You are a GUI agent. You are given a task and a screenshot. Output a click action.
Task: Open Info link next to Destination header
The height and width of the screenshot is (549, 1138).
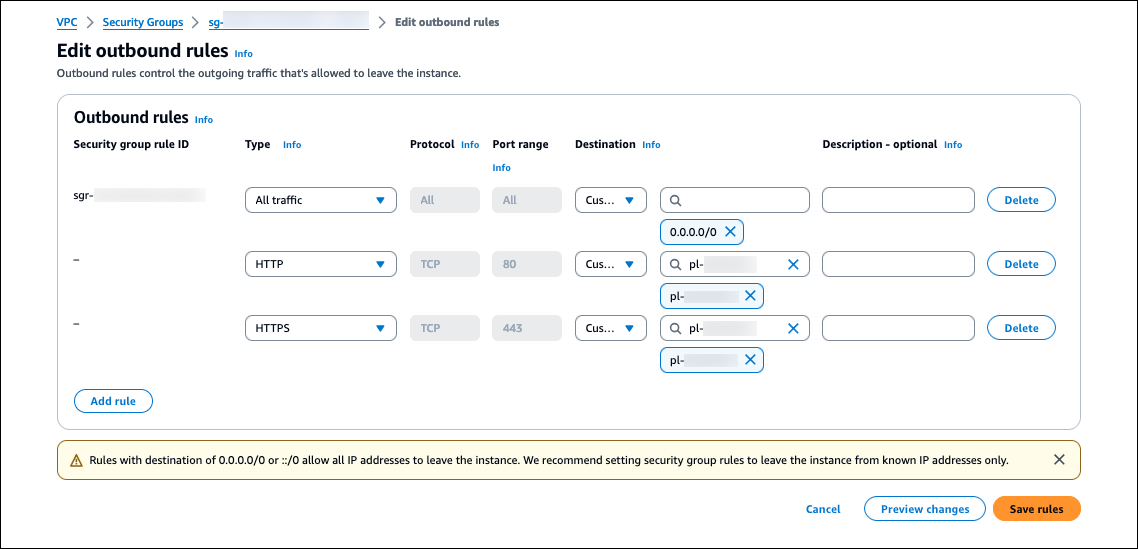coord(651,145)
